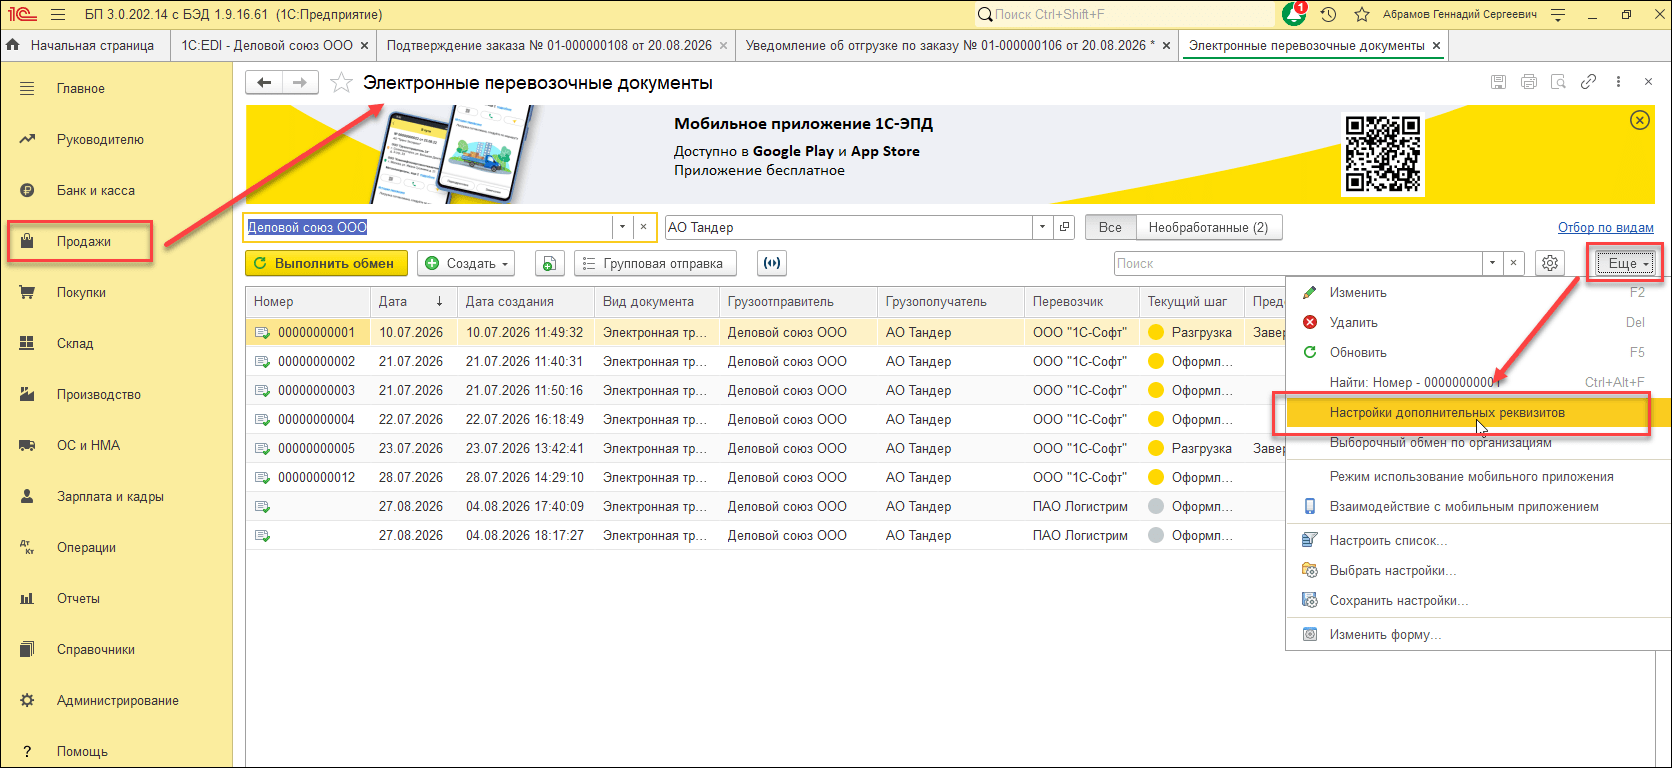Image resolution: width=1672 pixels, height=768 pixels.
Task: Click the Поиск search field
Action: 1298,263
